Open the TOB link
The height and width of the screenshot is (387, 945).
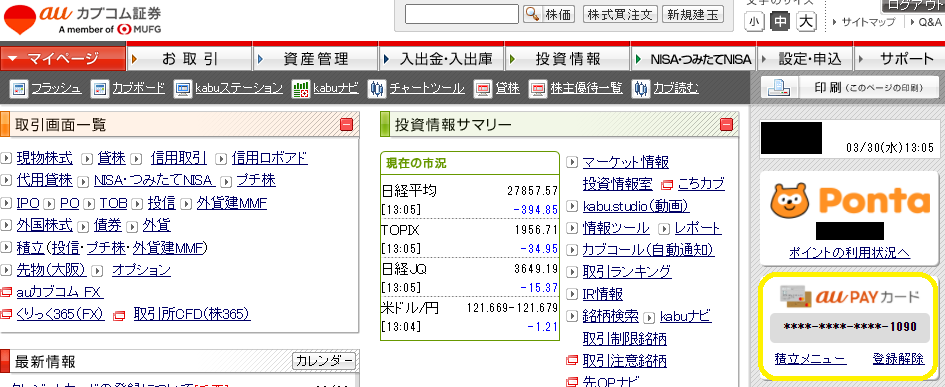click(113, 203)
